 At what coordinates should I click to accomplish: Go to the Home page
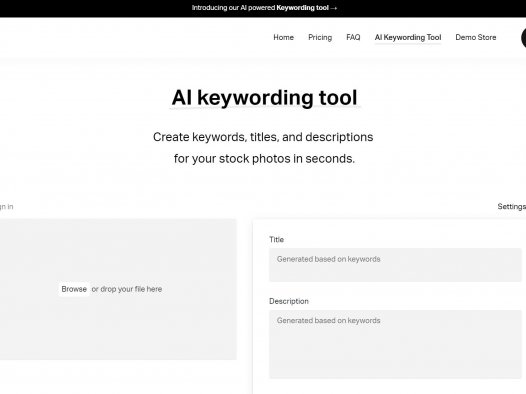tap(283, 37)
